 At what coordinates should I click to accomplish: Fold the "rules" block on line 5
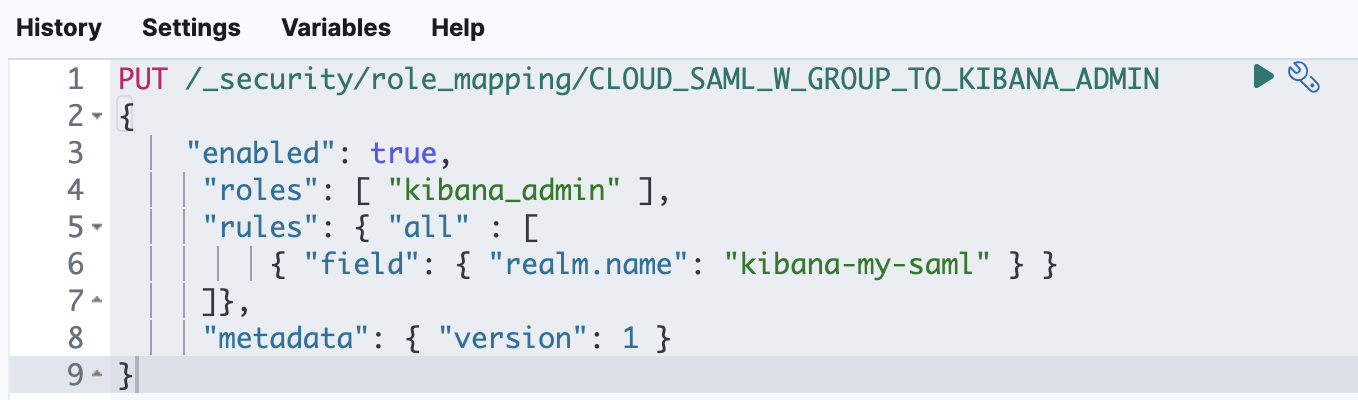[97, 228]
